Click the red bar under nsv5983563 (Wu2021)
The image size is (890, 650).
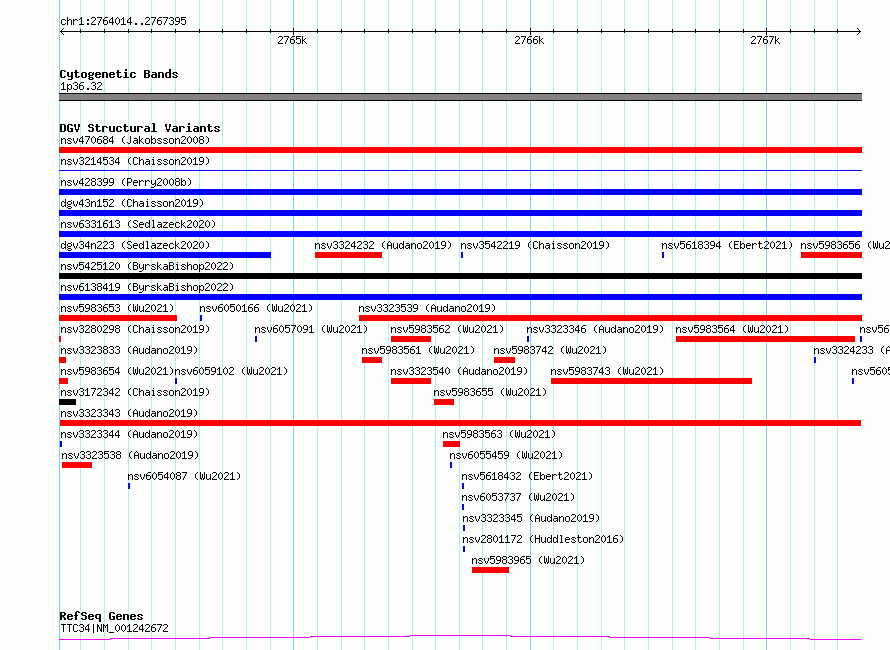pyautogui.click(x=451, y=444)
